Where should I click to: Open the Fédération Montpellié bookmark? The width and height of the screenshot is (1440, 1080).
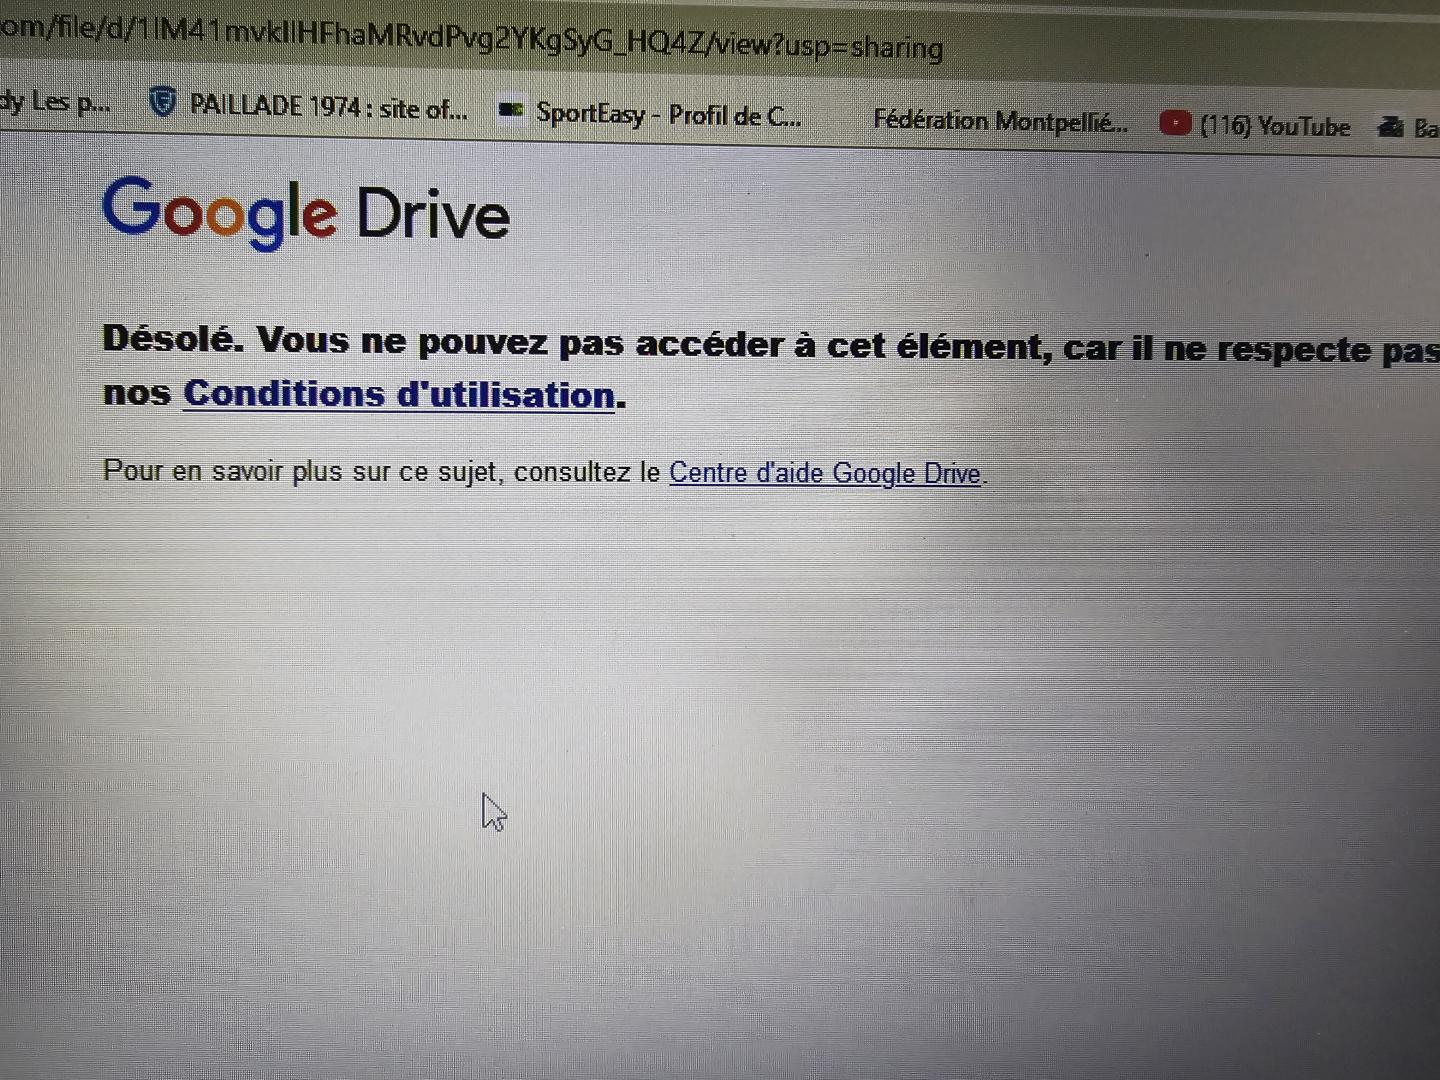[1000, 121]
